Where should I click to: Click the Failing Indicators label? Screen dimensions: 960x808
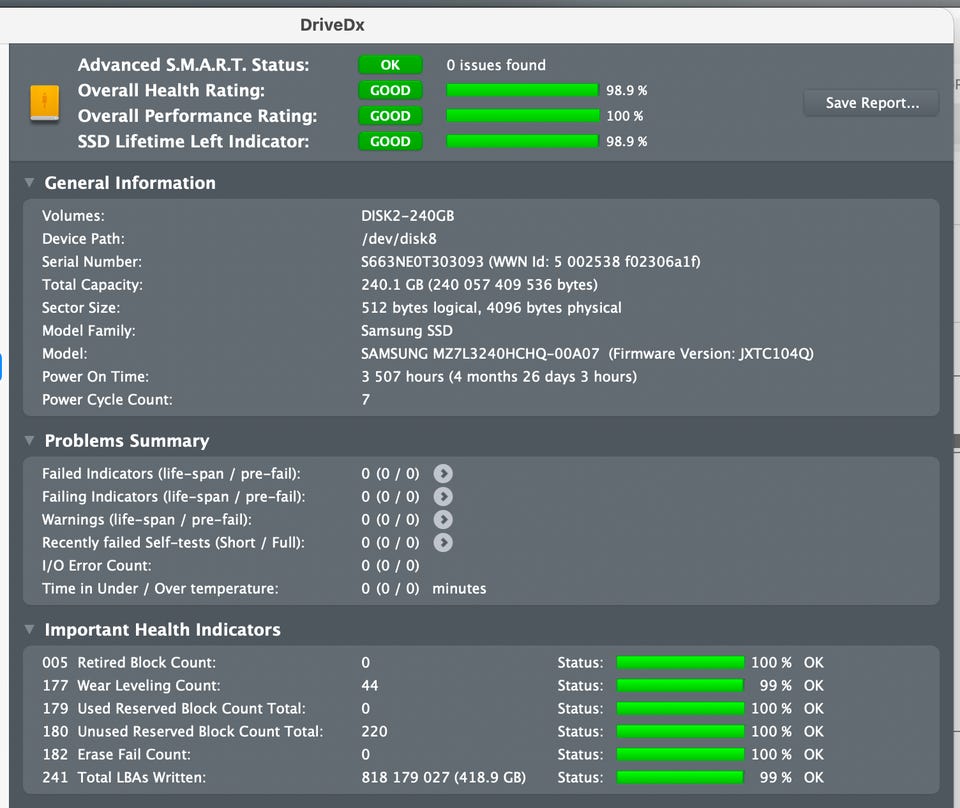(174, 496)
